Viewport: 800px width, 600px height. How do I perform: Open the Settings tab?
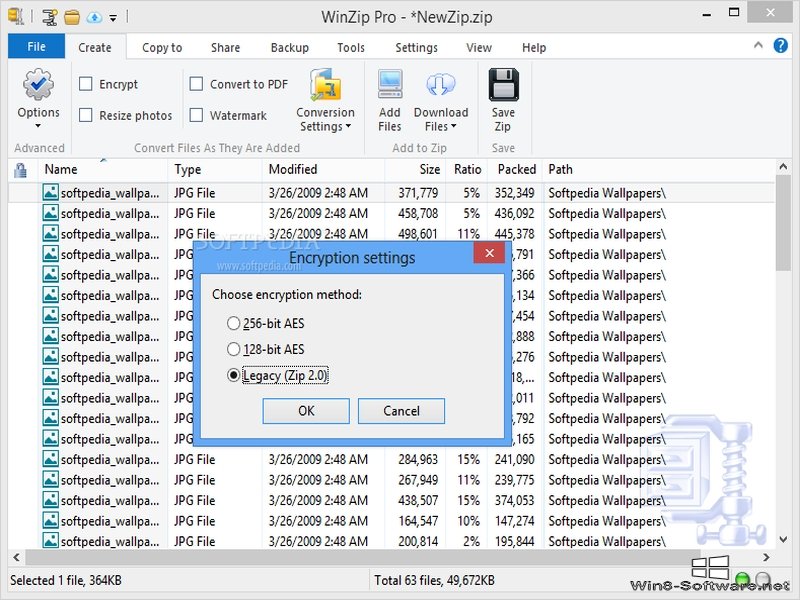click(416, 47)
